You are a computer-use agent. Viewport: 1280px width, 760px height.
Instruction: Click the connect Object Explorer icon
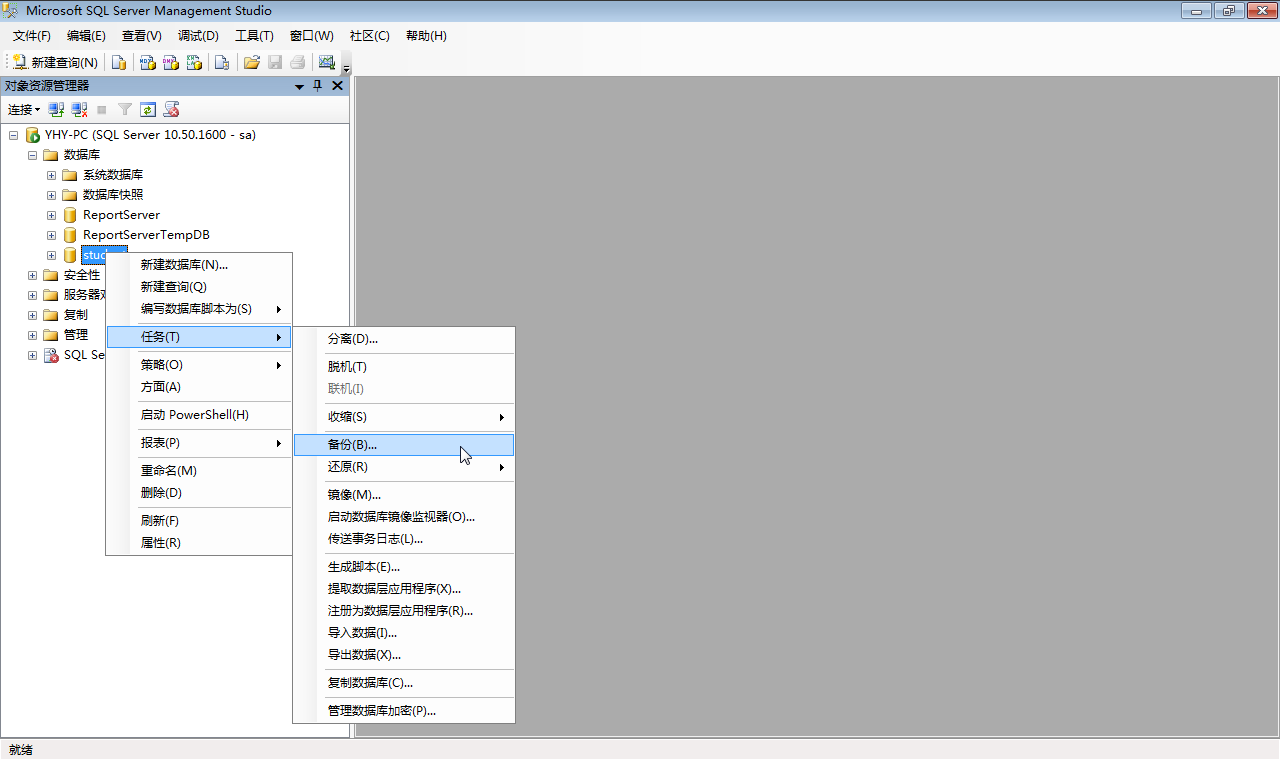tap(57, 110)
